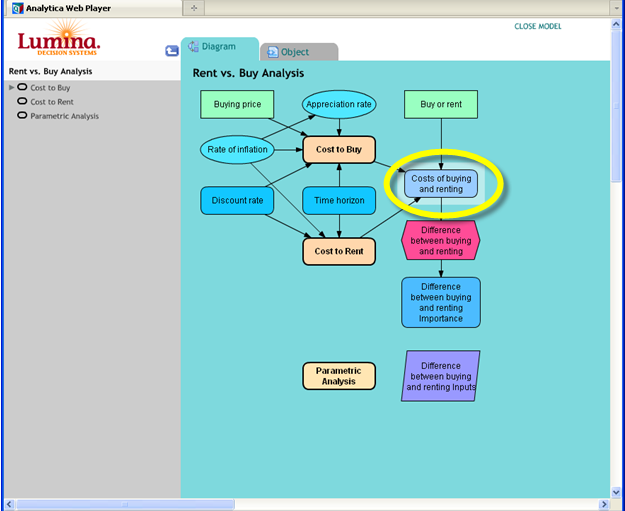Select the Buying price input node
This screenshot has height=511, width=625.
pyautogui.click(x=237, y=104)
